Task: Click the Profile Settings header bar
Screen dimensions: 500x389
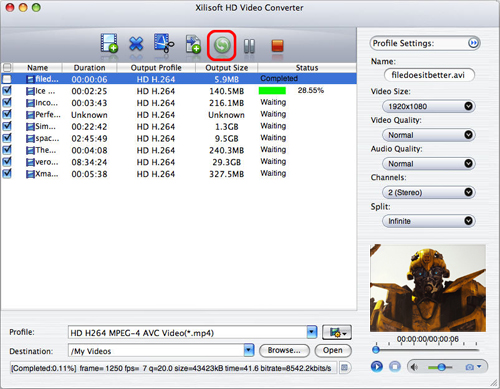Action: [x=425, y=43]
